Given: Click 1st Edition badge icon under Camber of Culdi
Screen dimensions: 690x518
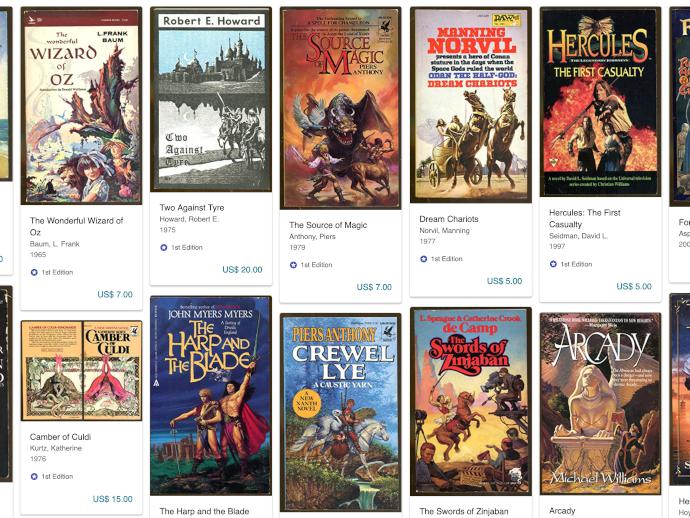Looking at the screenshot, I should pos(34,477).
